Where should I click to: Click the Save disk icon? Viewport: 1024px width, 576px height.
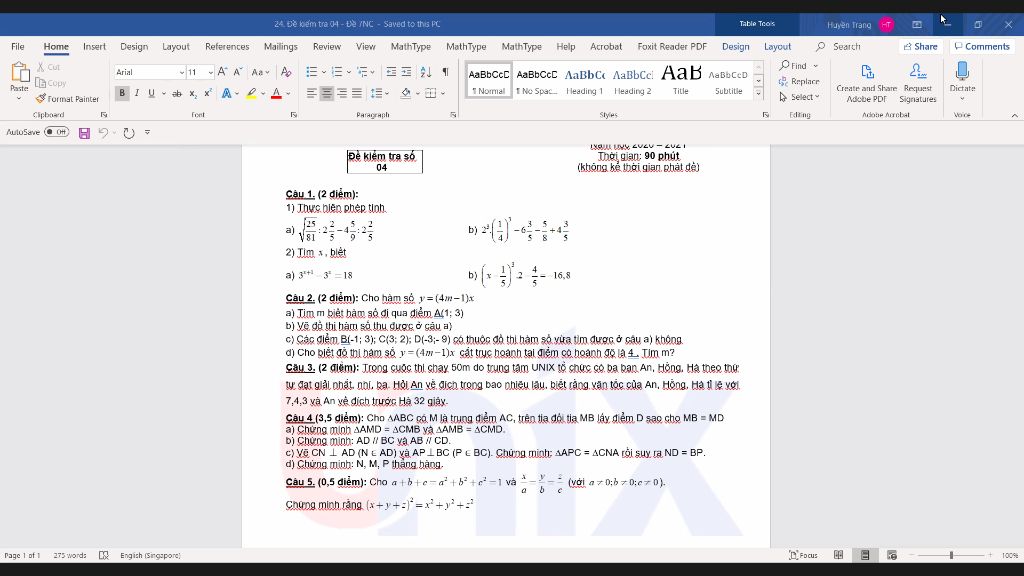coord(84,133)
